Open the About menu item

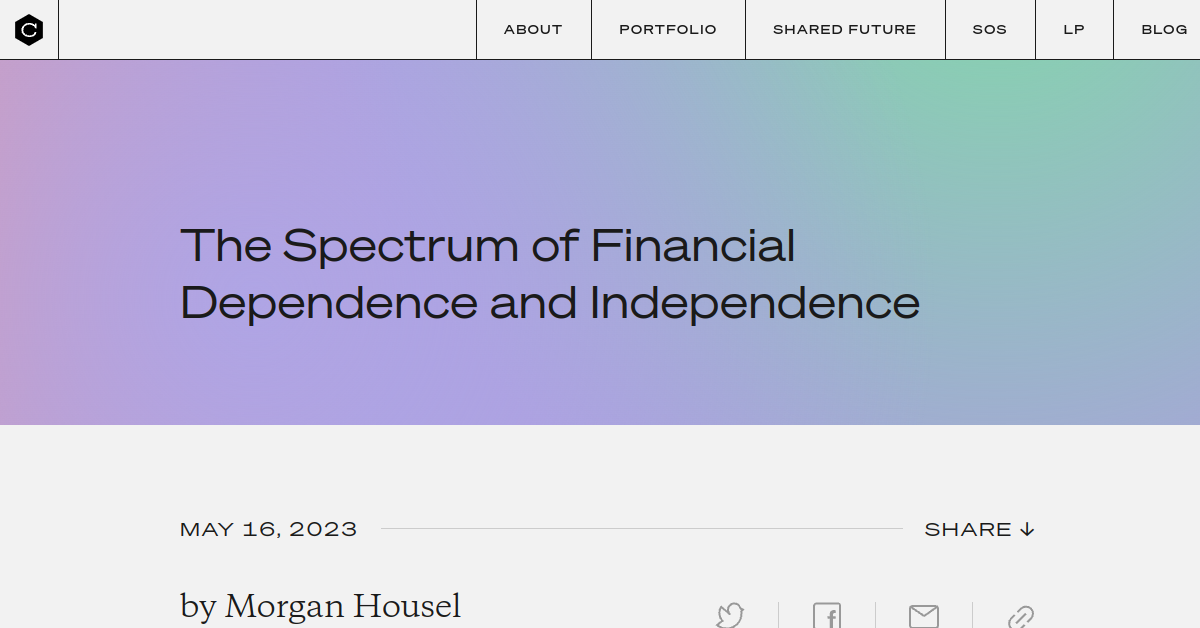point(533,30)
